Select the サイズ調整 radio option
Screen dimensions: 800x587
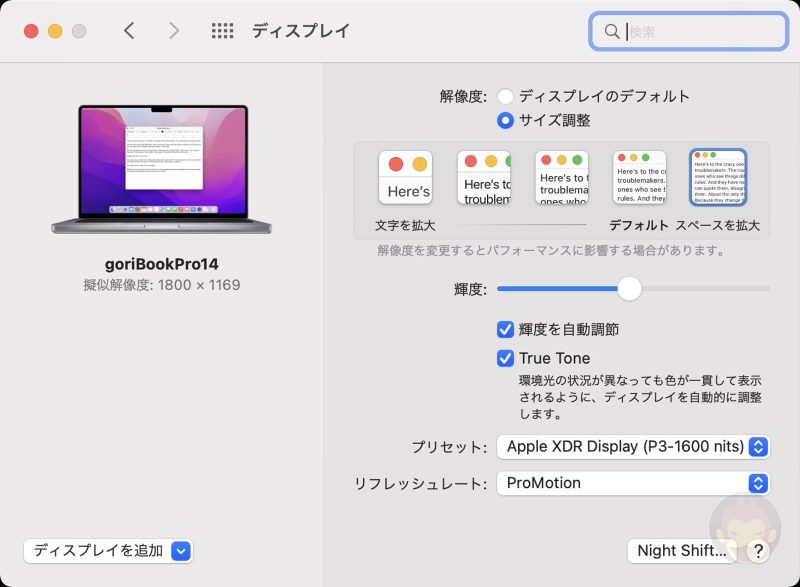(507, 118)
